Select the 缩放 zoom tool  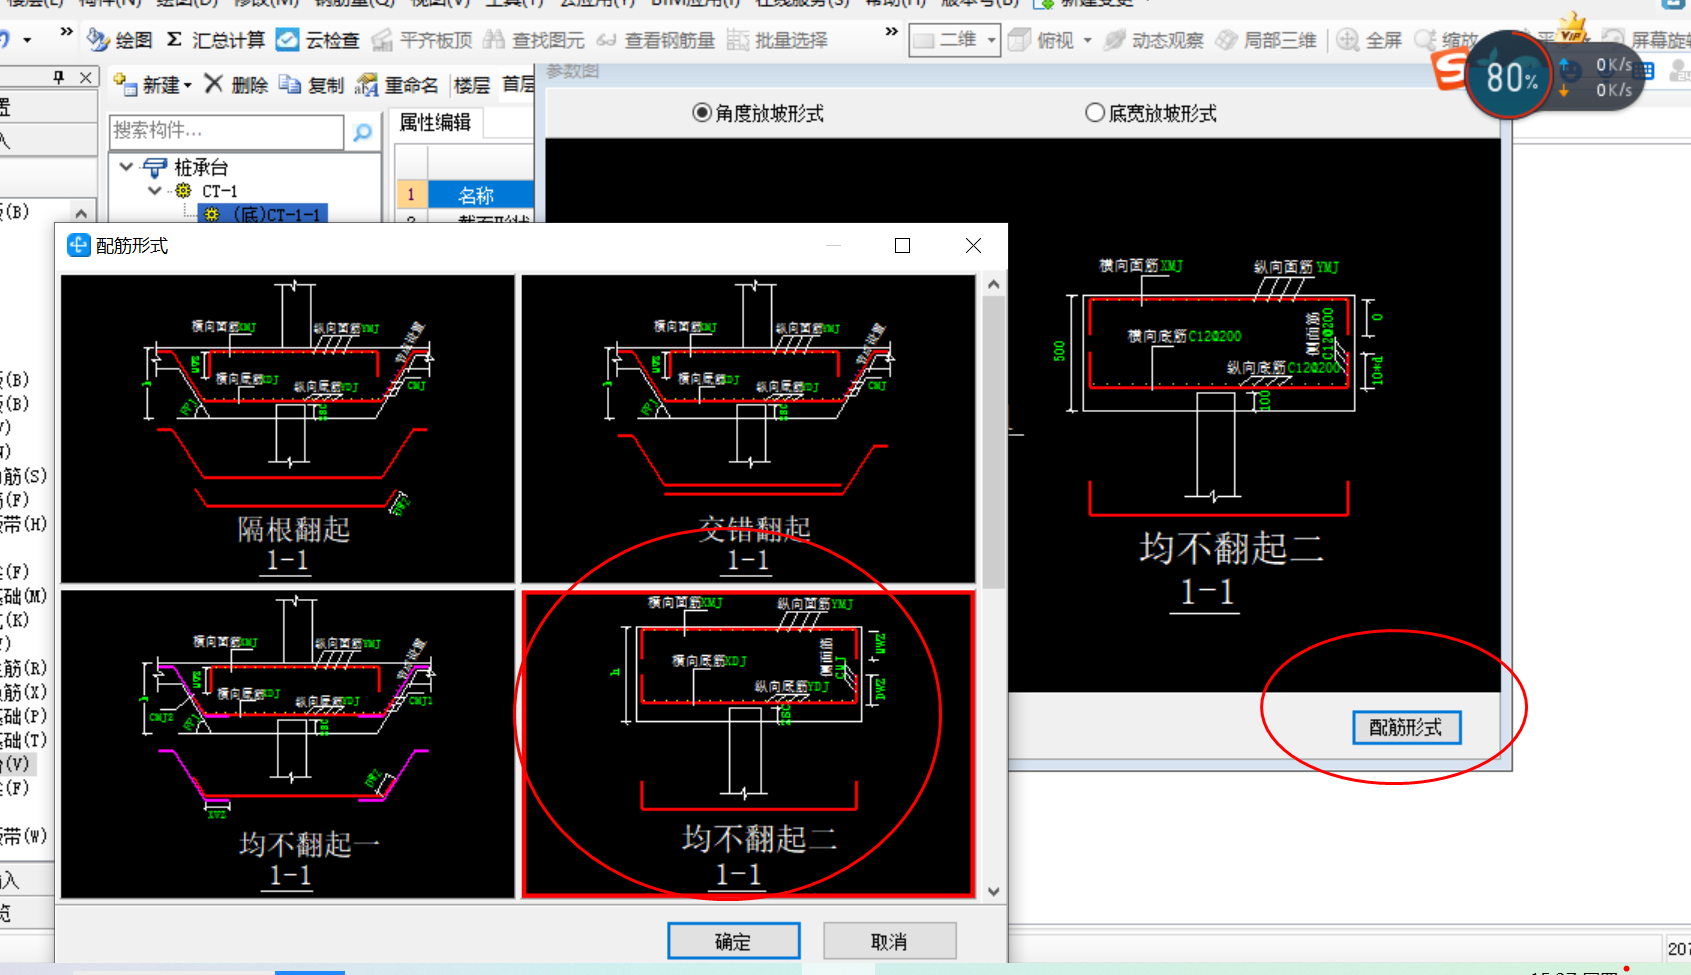[x=1446, y=40]
